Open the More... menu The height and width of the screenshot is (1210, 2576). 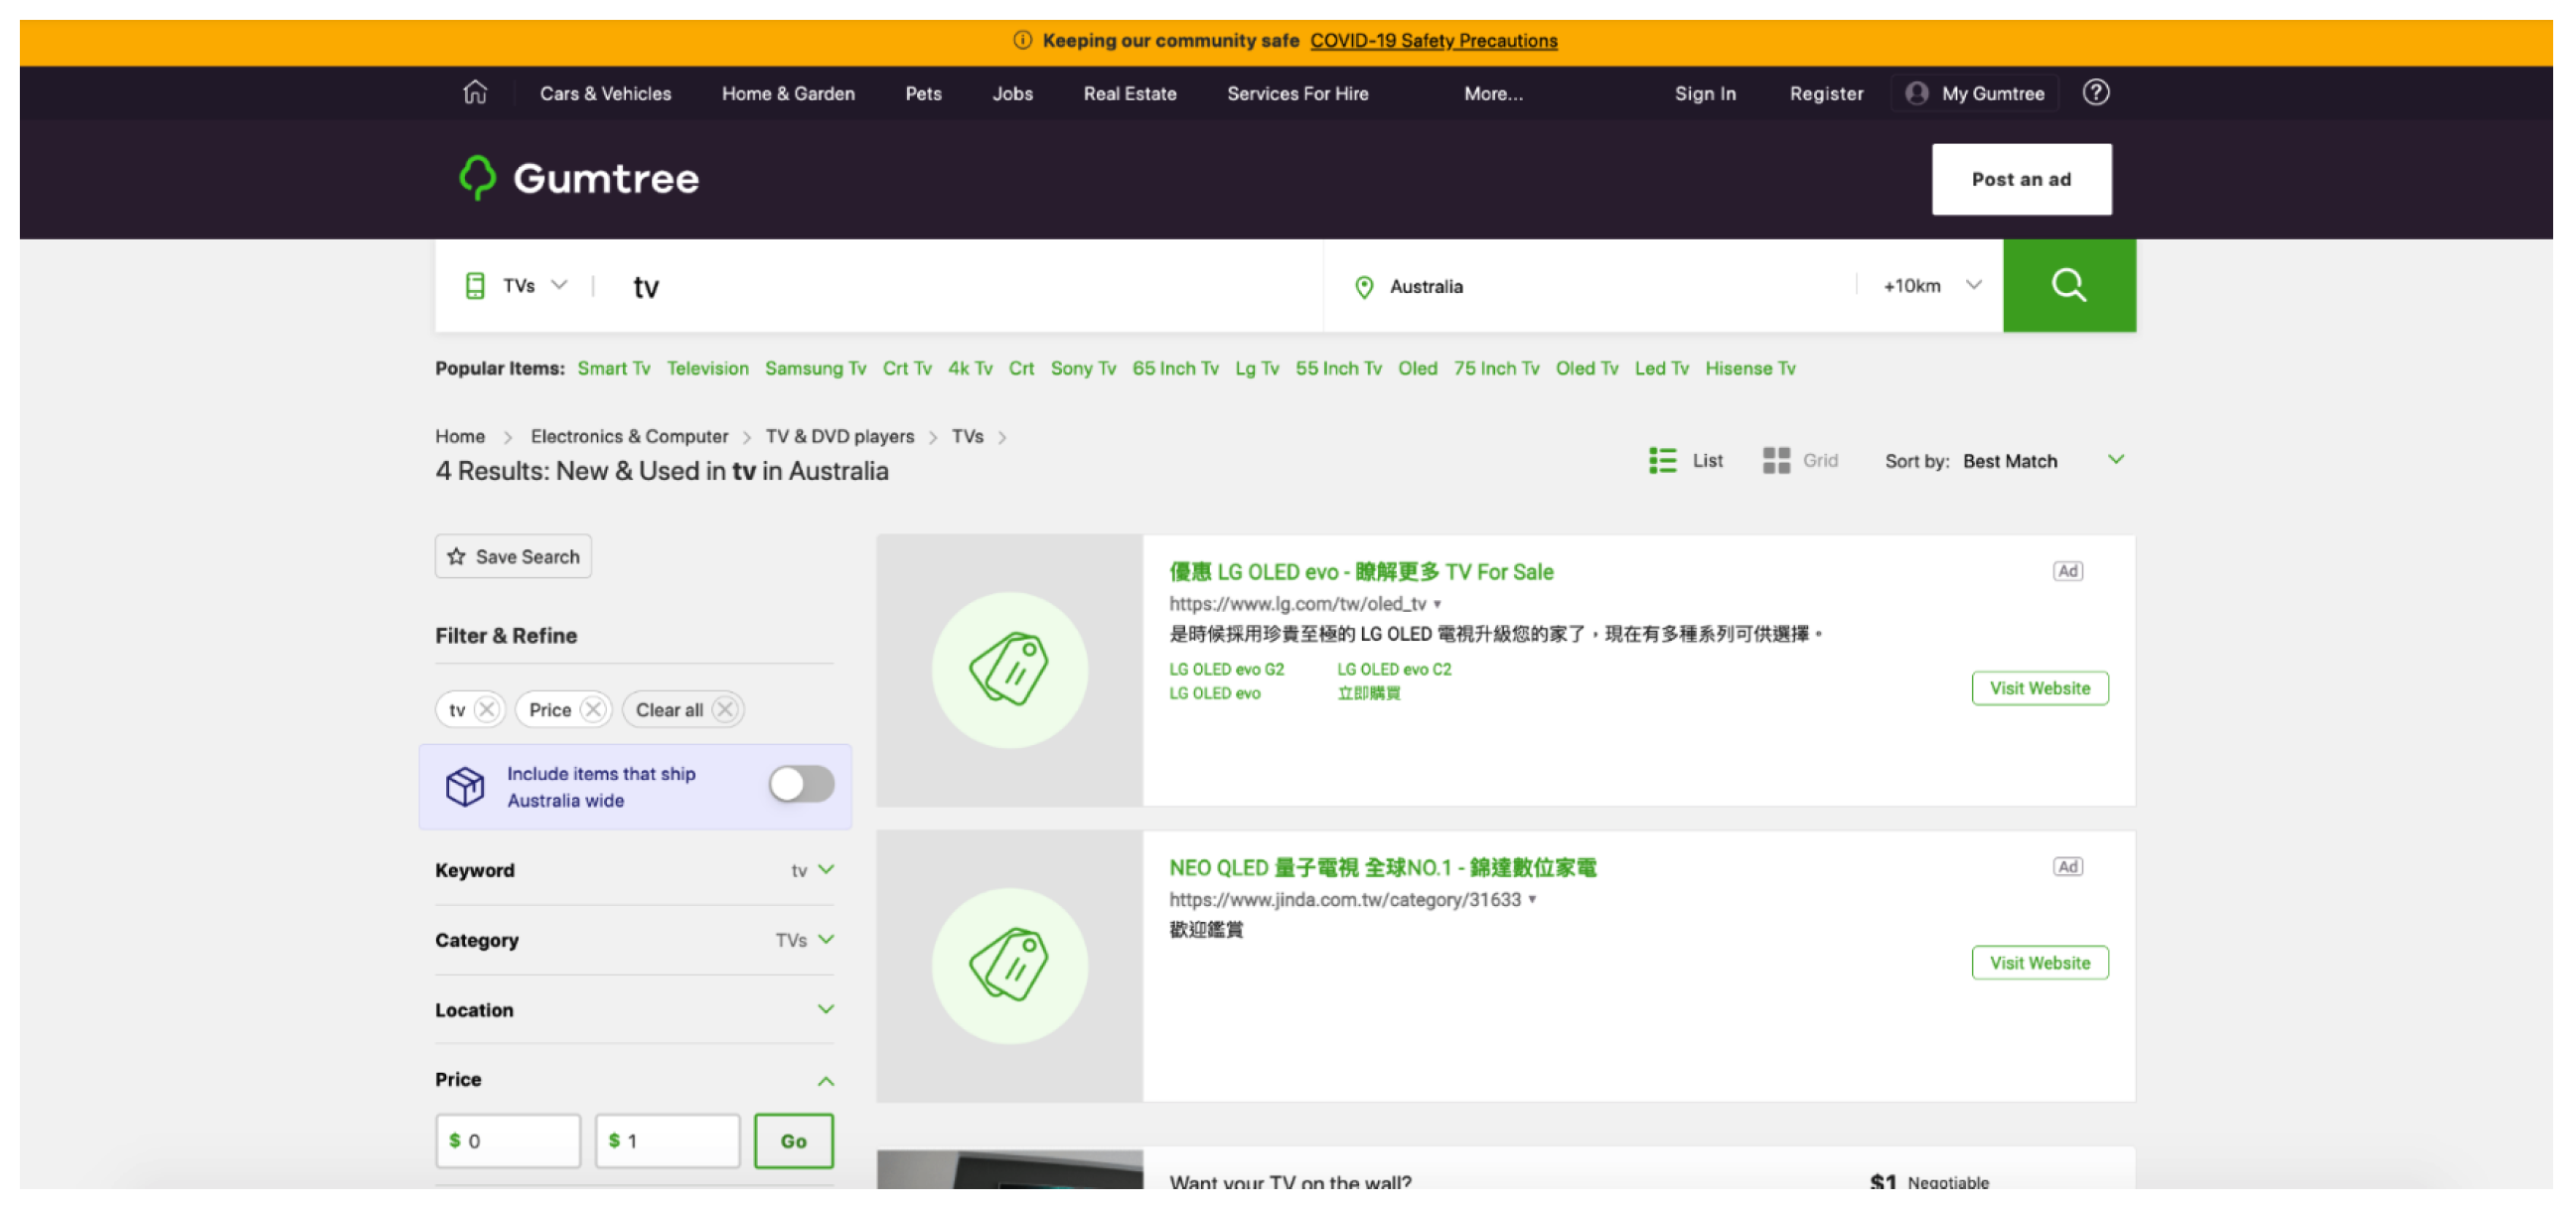click(1492, 94)
